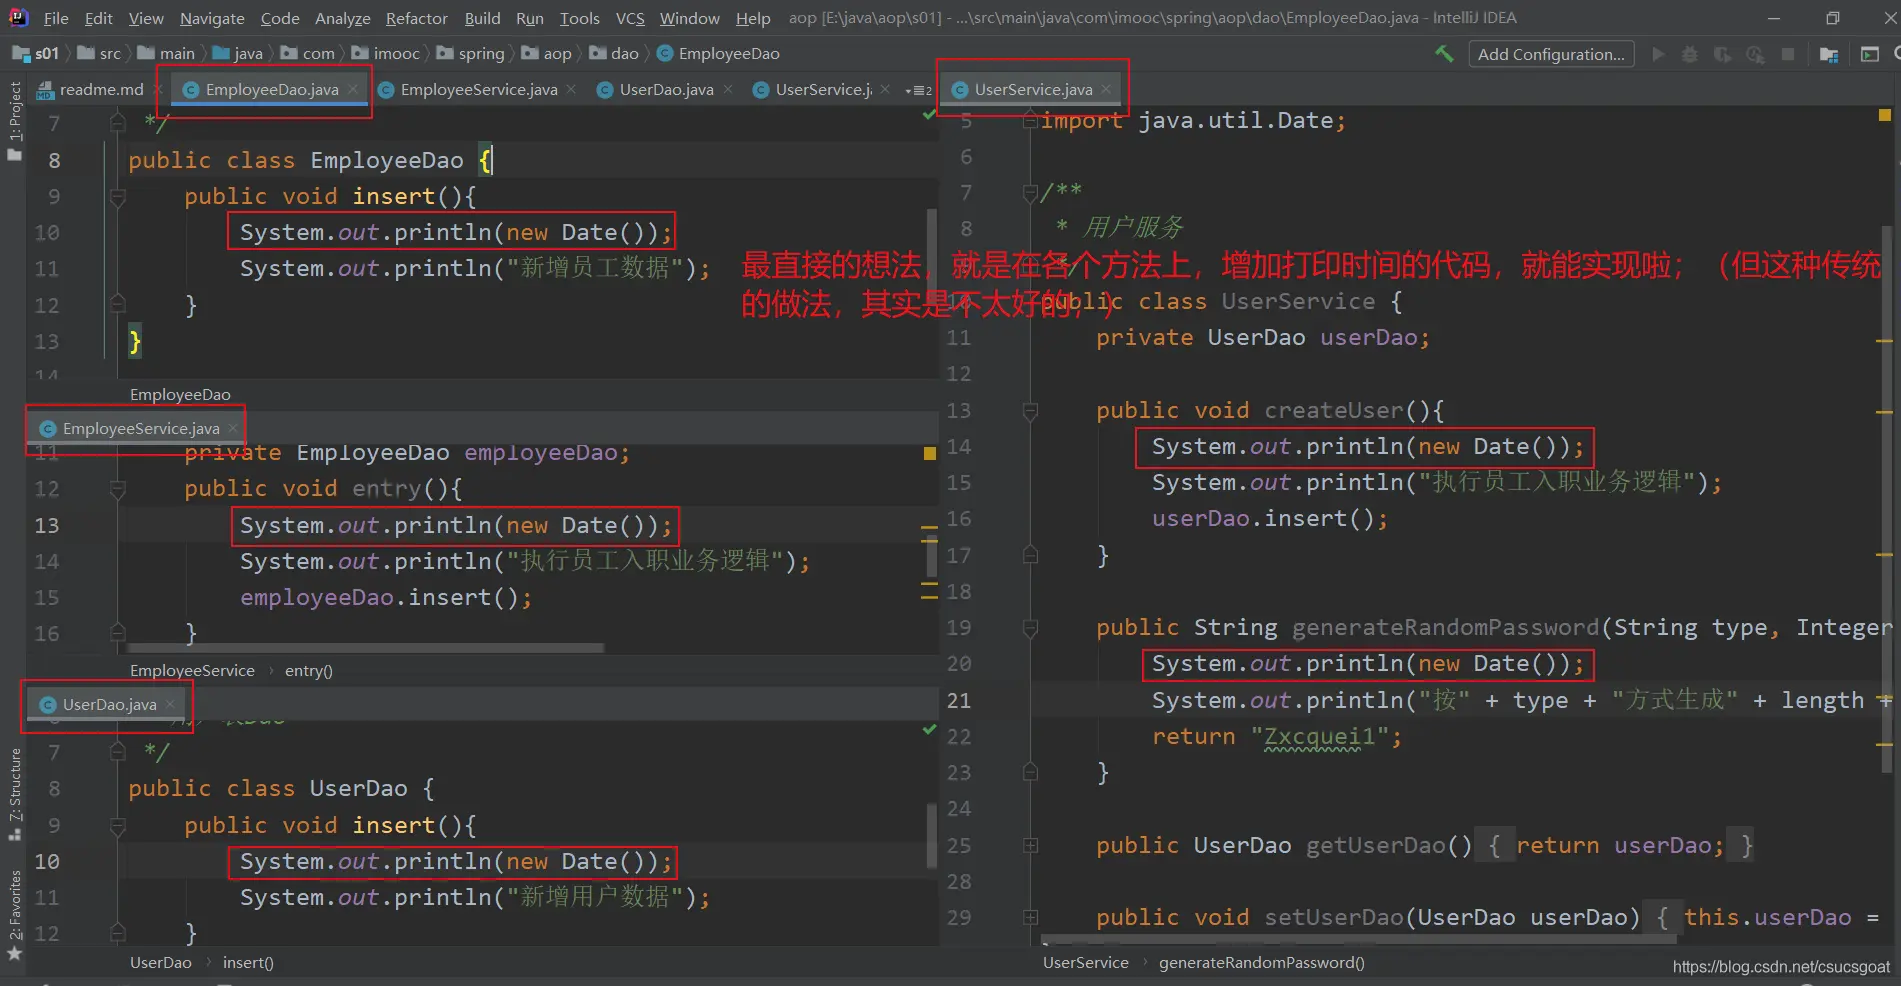Image resolution: width=1901 pixels, height=986 pixels.
Task: Click the Run Anything terminal icon
Action: coord(1869,54)
